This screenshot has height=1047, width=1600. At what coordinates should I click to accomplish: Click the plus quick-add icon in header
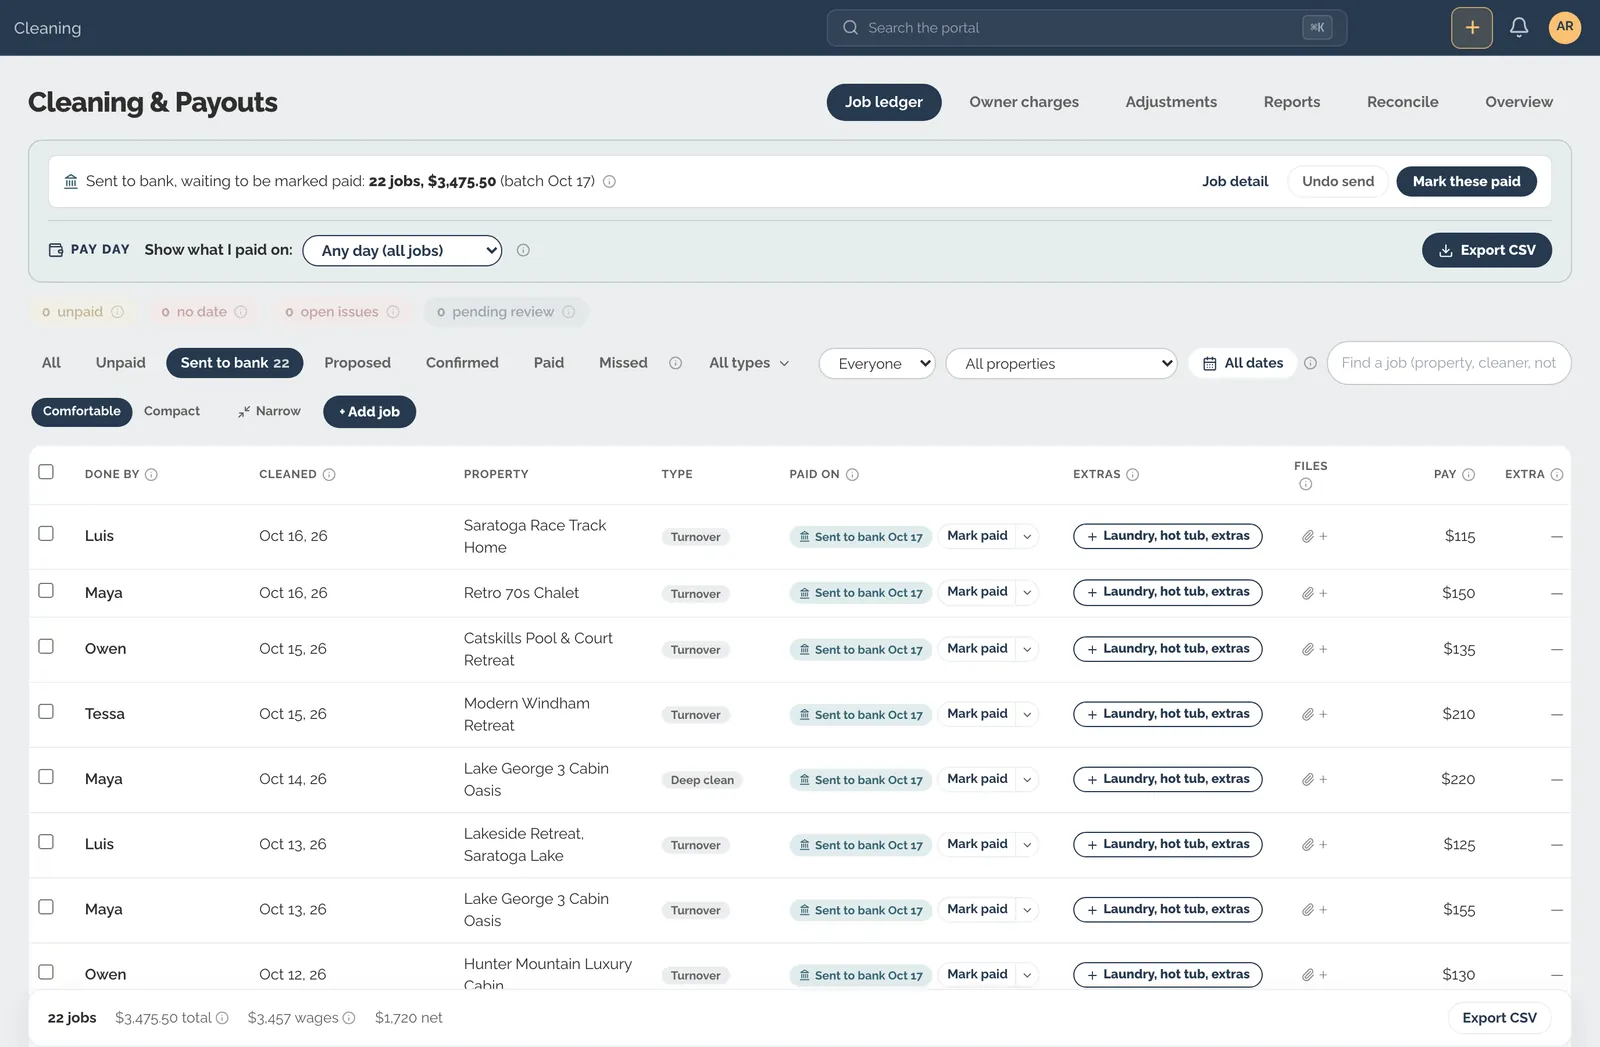(1472, 28)
